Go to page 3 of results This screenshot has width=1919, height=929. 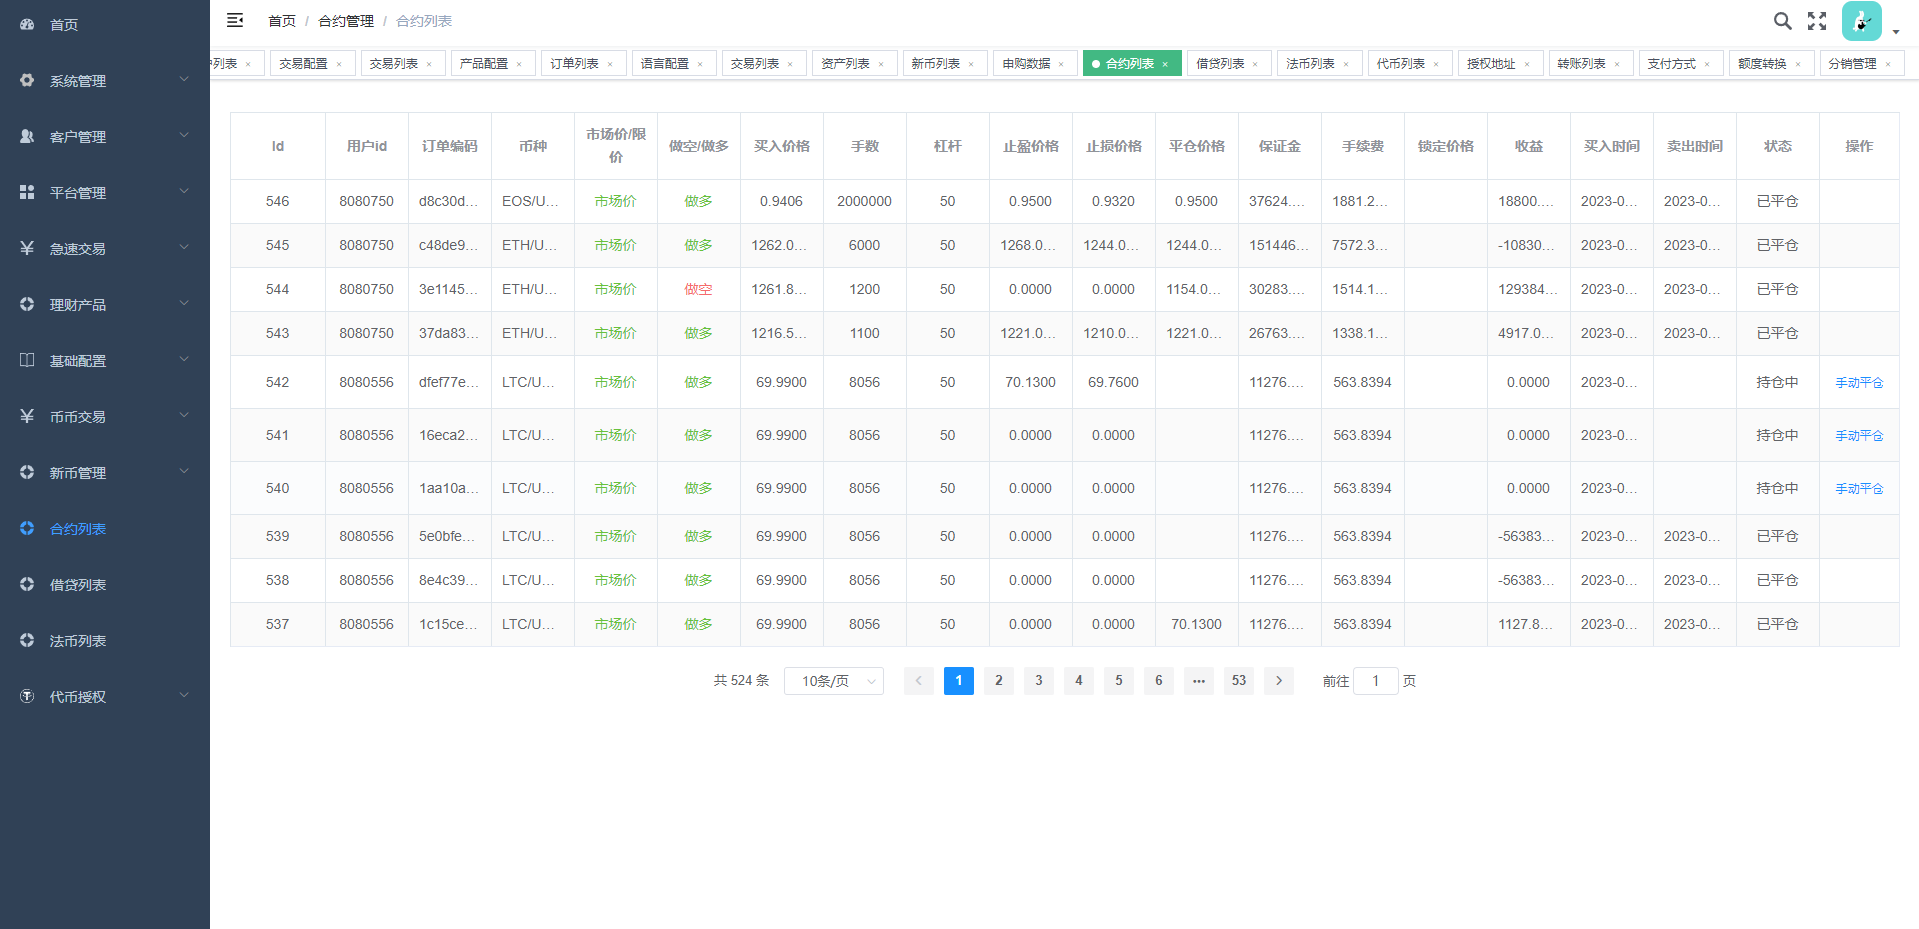pyautogui.click(x=1039, y=681)
